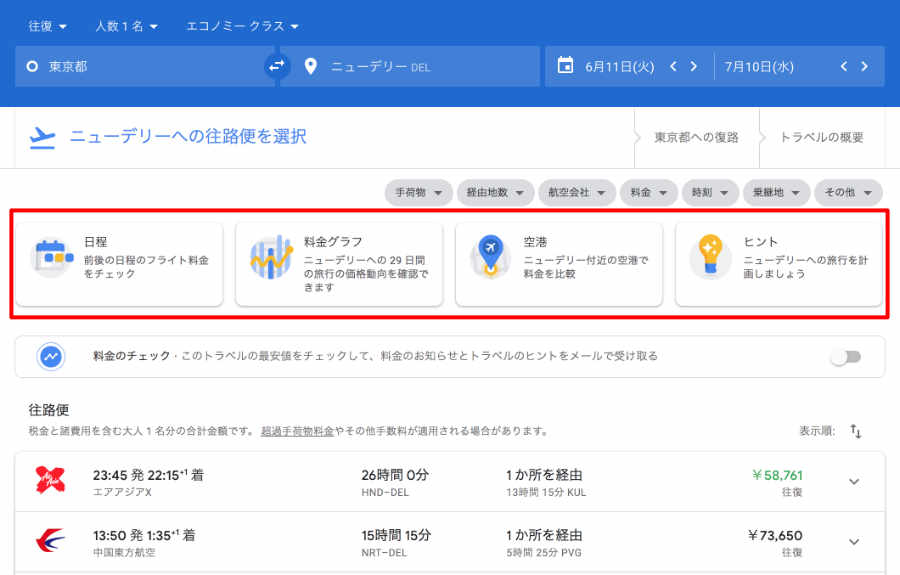Click the 15時間 15分 duration text
This screenshot has height=575, width=900.
pos(396,535)
